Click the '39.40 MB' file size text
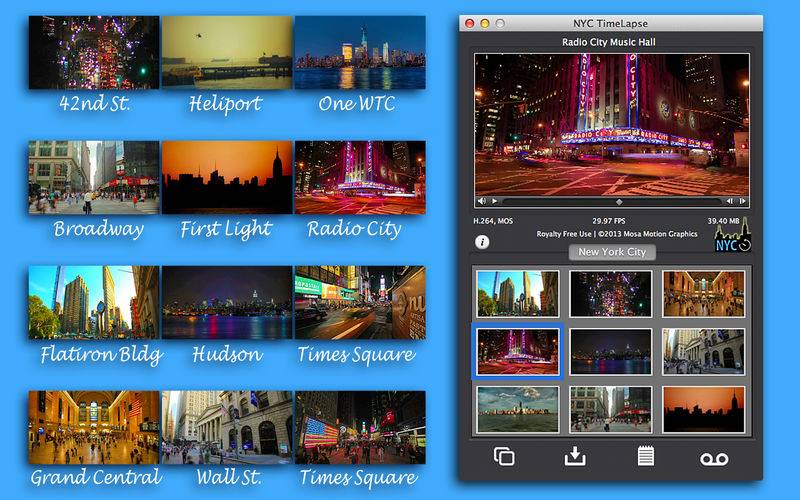Viewport: 800px width, 500px height. click(x=723, y=221)
